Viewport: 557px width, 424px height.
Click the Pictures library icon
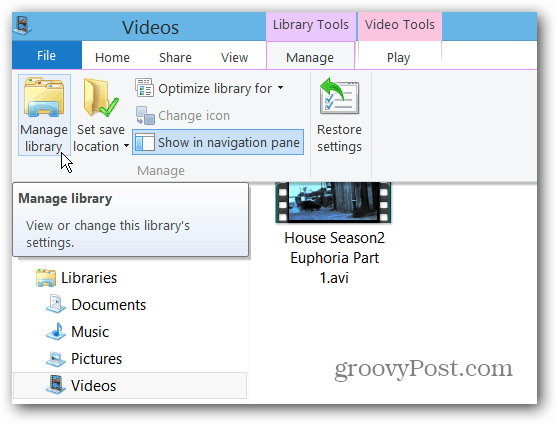pos(56,359)
